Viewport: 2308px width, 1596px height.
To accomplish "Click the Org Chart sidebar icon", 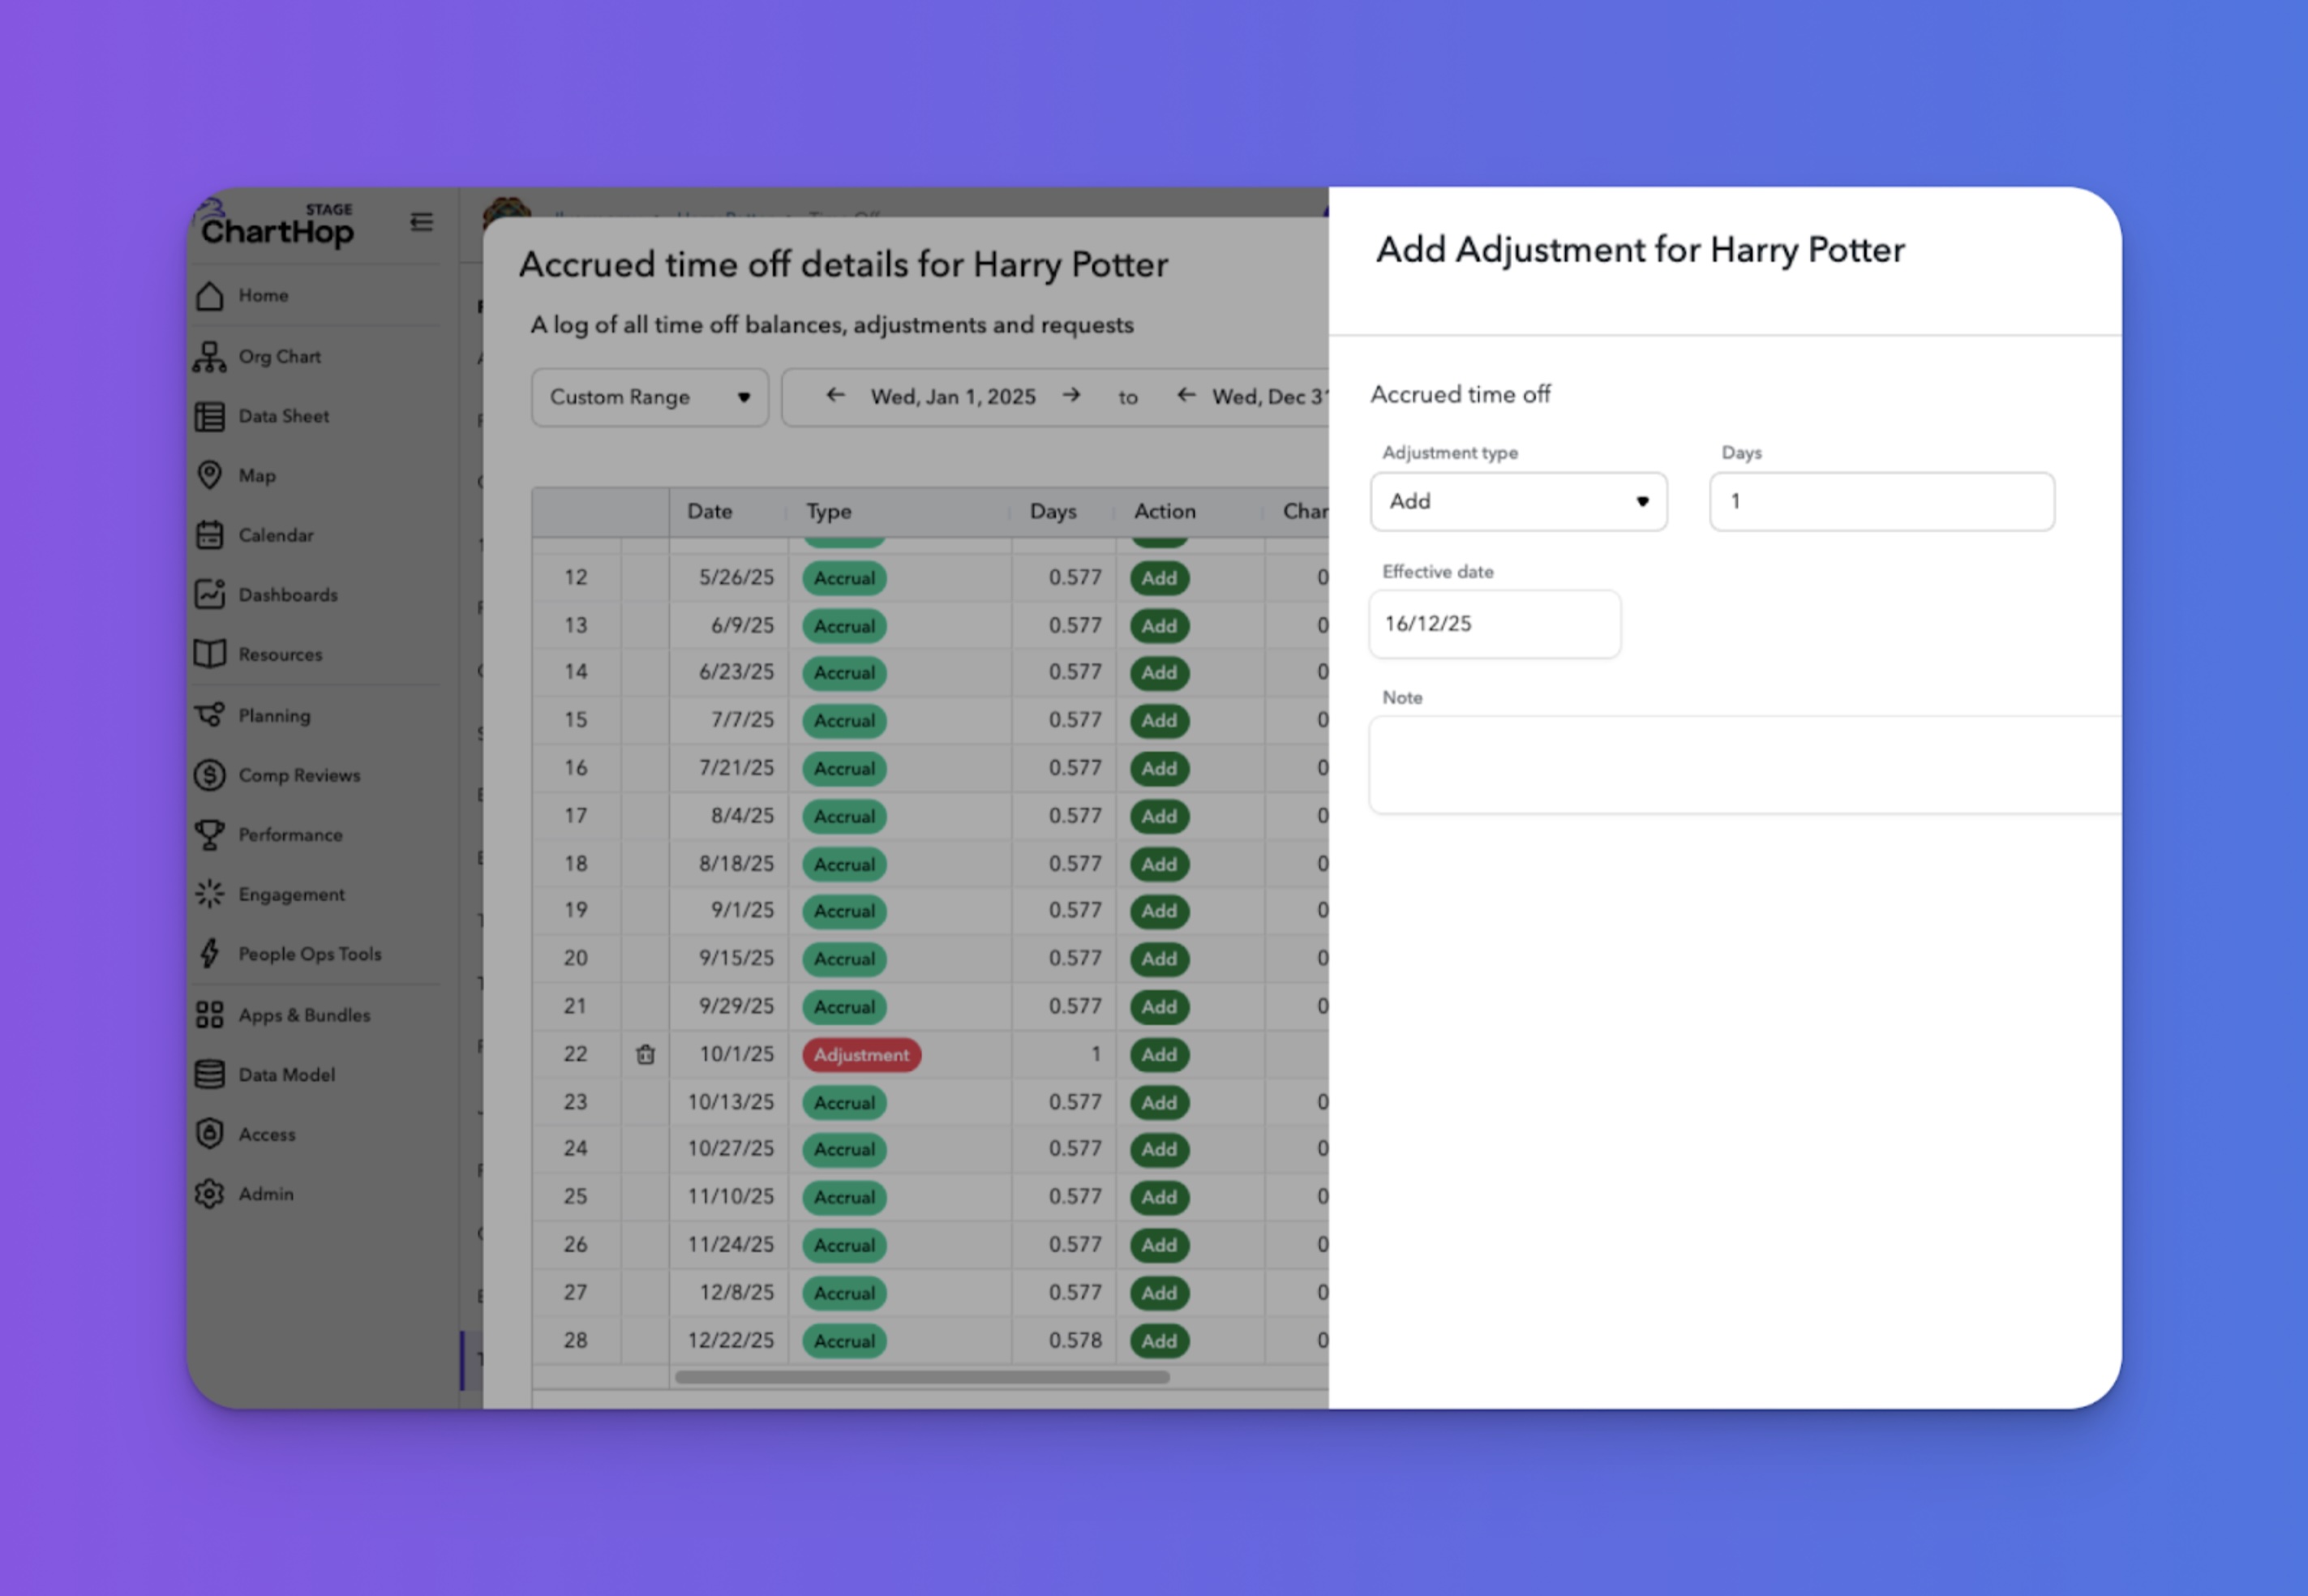I will [x=209, y=357].
